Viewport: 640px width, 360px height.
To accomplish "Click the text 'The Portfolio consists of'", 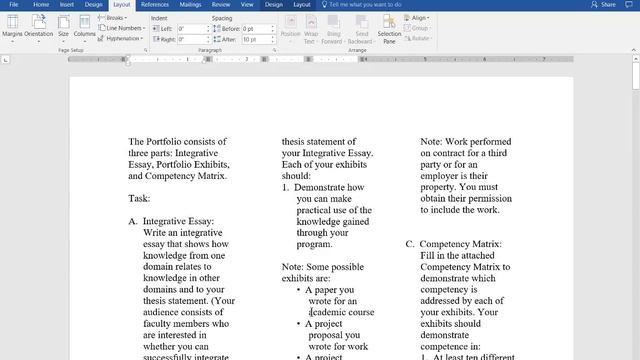I will coord(177,142).
